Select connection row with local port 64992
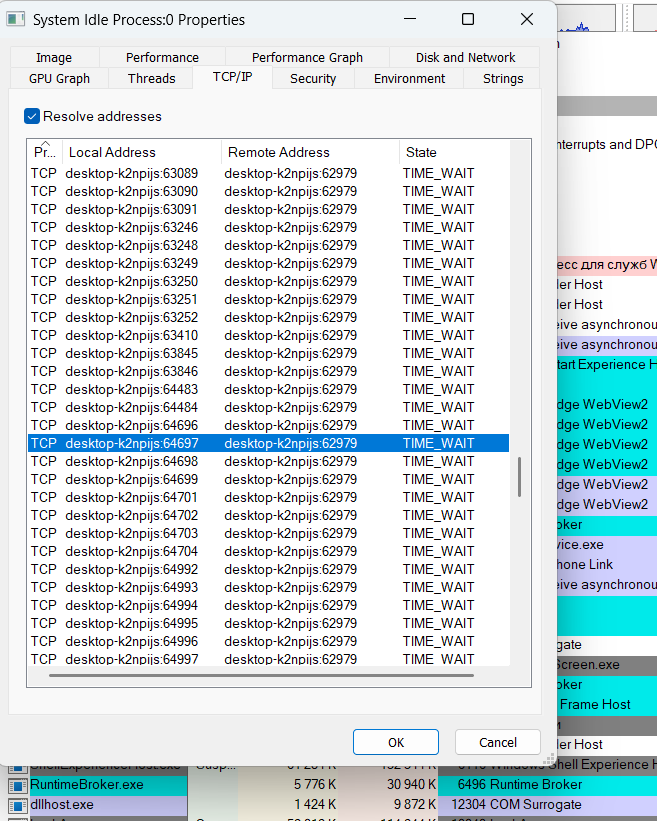 (269, 569)
